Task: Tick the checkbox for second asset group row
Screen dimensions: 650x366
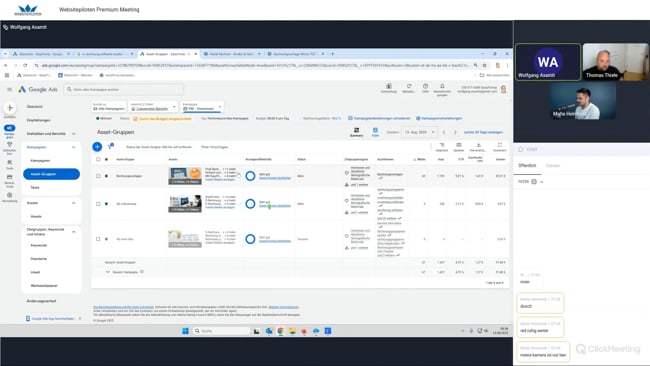Action: pos(98,204)
